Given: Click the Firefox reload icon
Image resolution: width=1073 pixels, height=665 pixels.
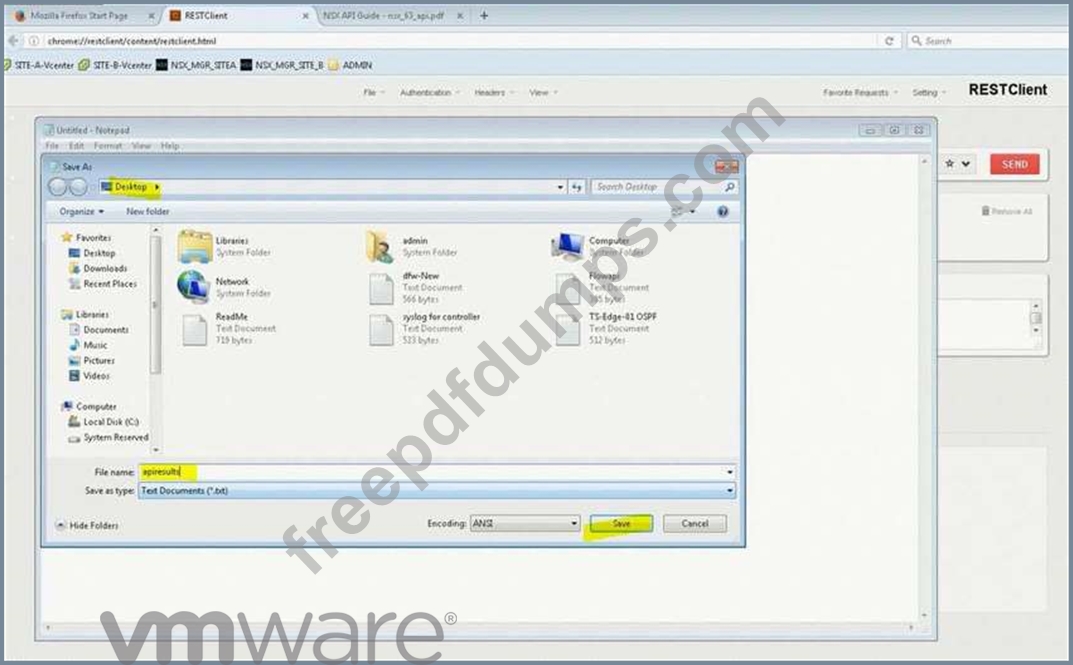Looking at the screenshot, I should [x=889, y=41].
